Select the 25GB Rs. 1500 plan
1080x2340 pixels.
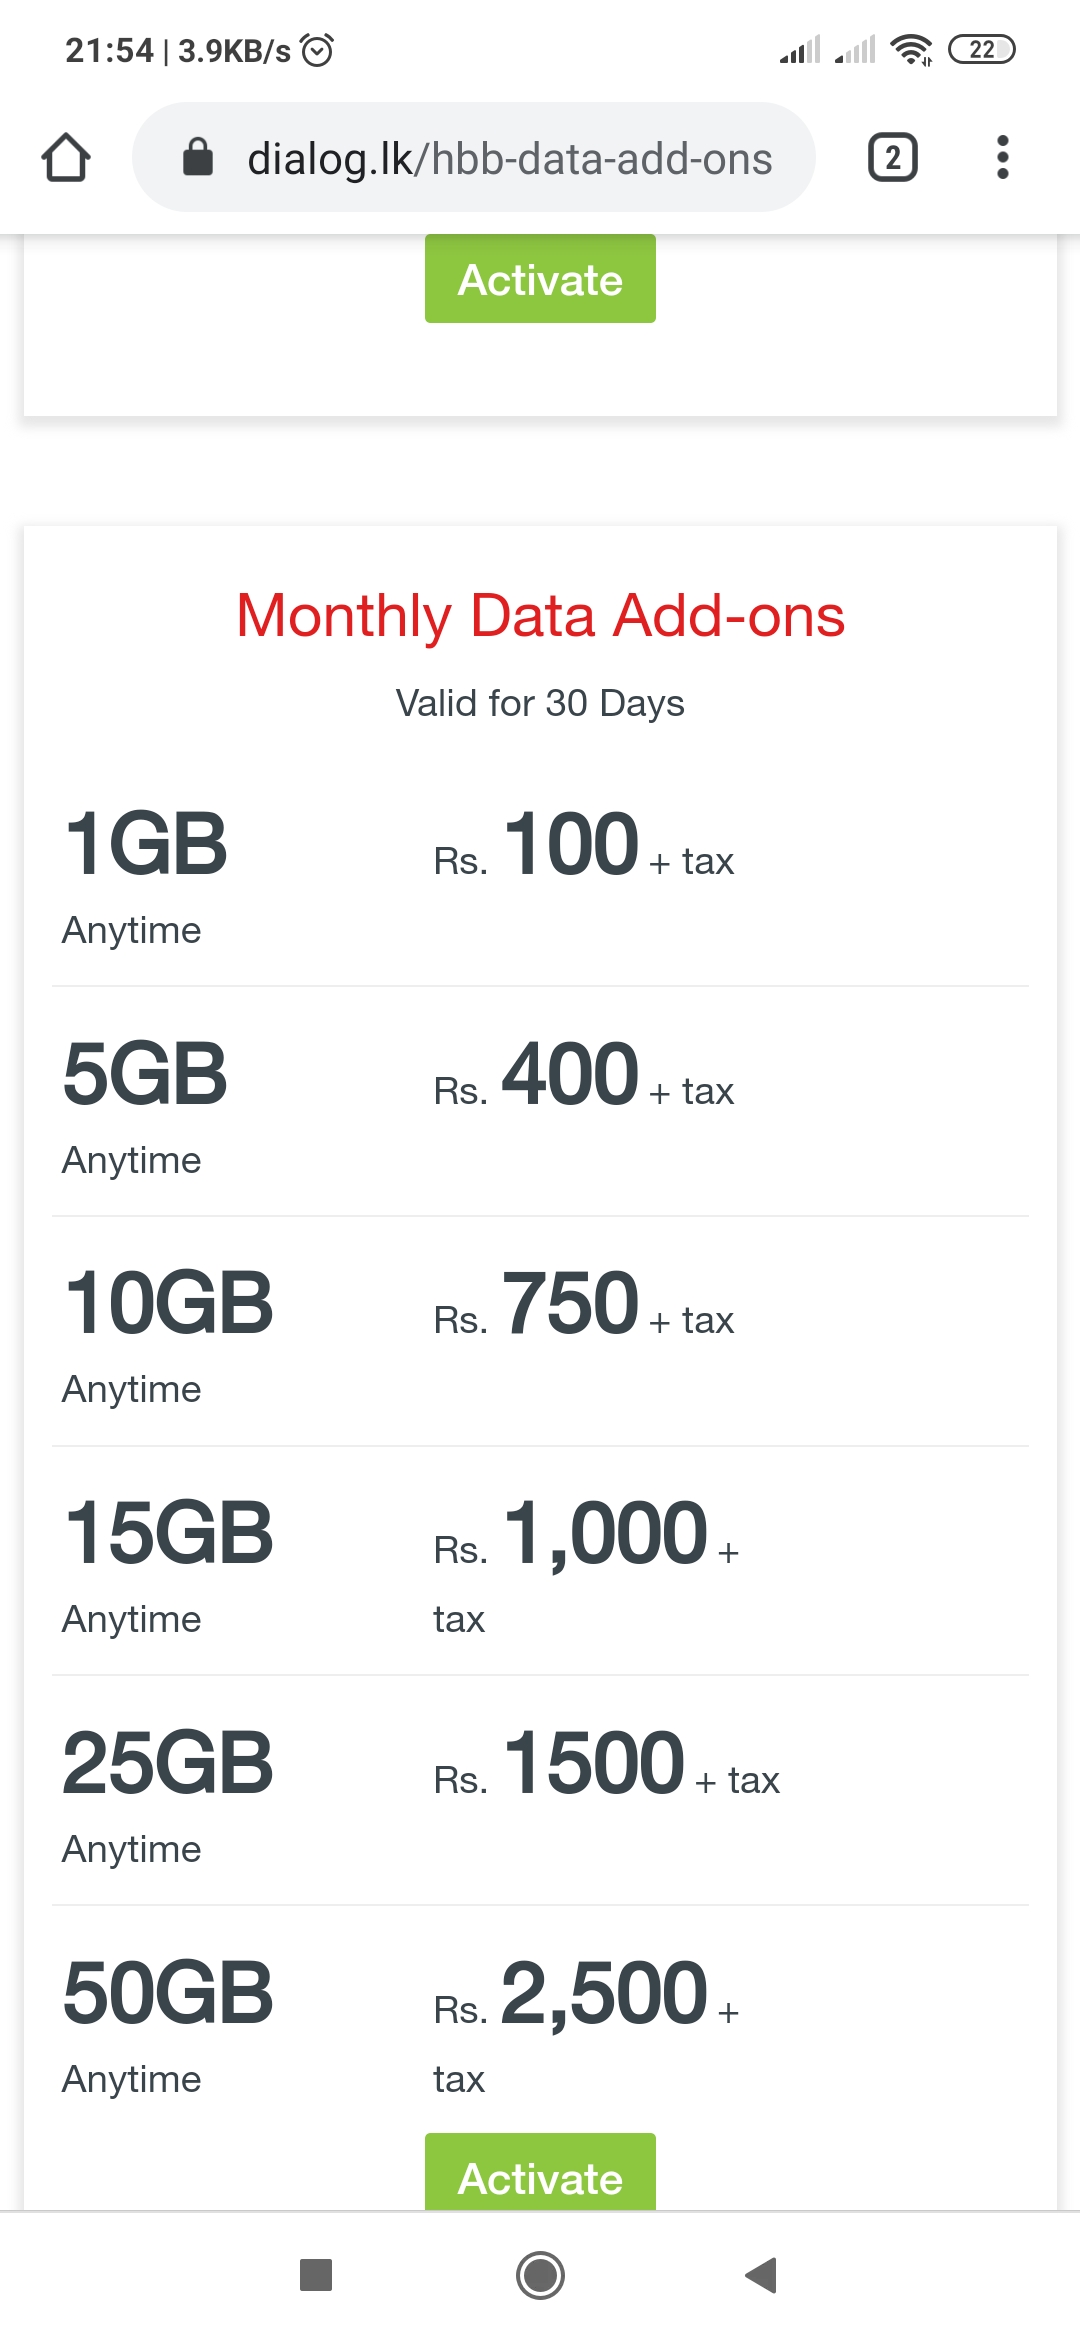click(x=540, y=1791)
